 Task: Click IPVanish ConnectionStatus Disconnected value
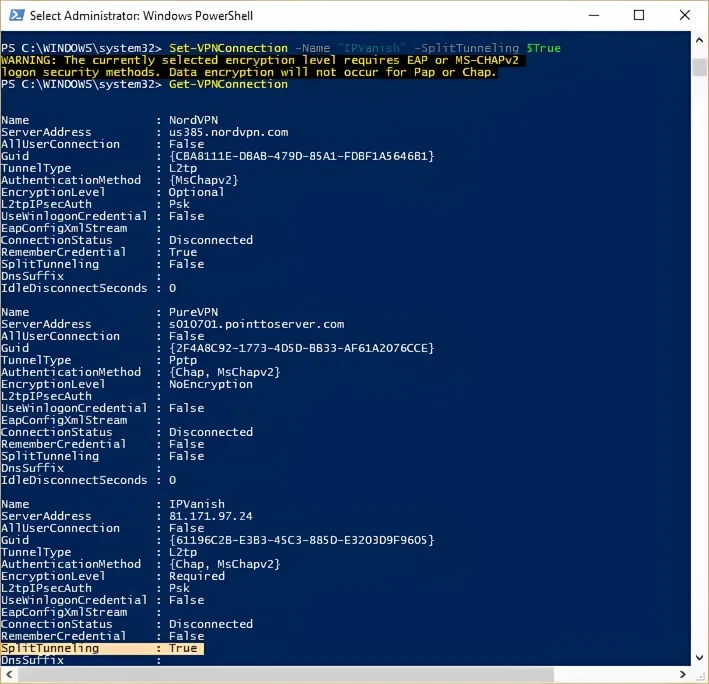point(211,624)
